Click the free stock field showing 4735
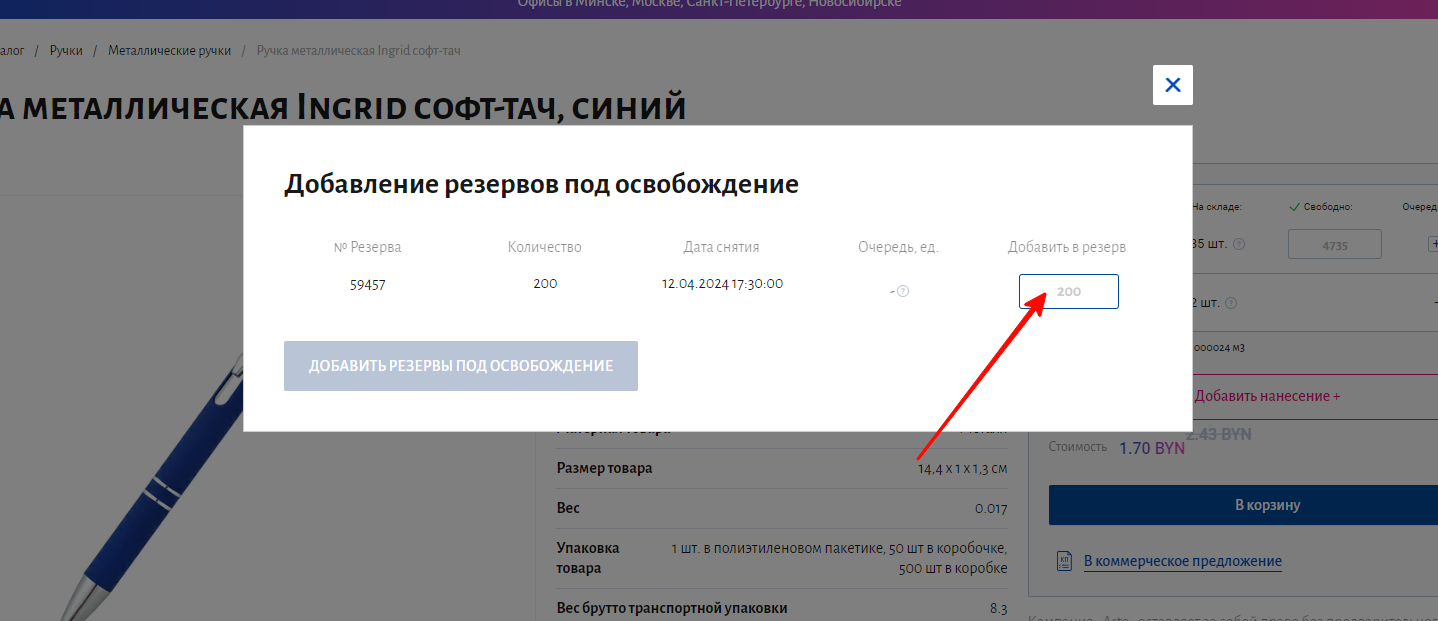 [x=1334, y=245]
